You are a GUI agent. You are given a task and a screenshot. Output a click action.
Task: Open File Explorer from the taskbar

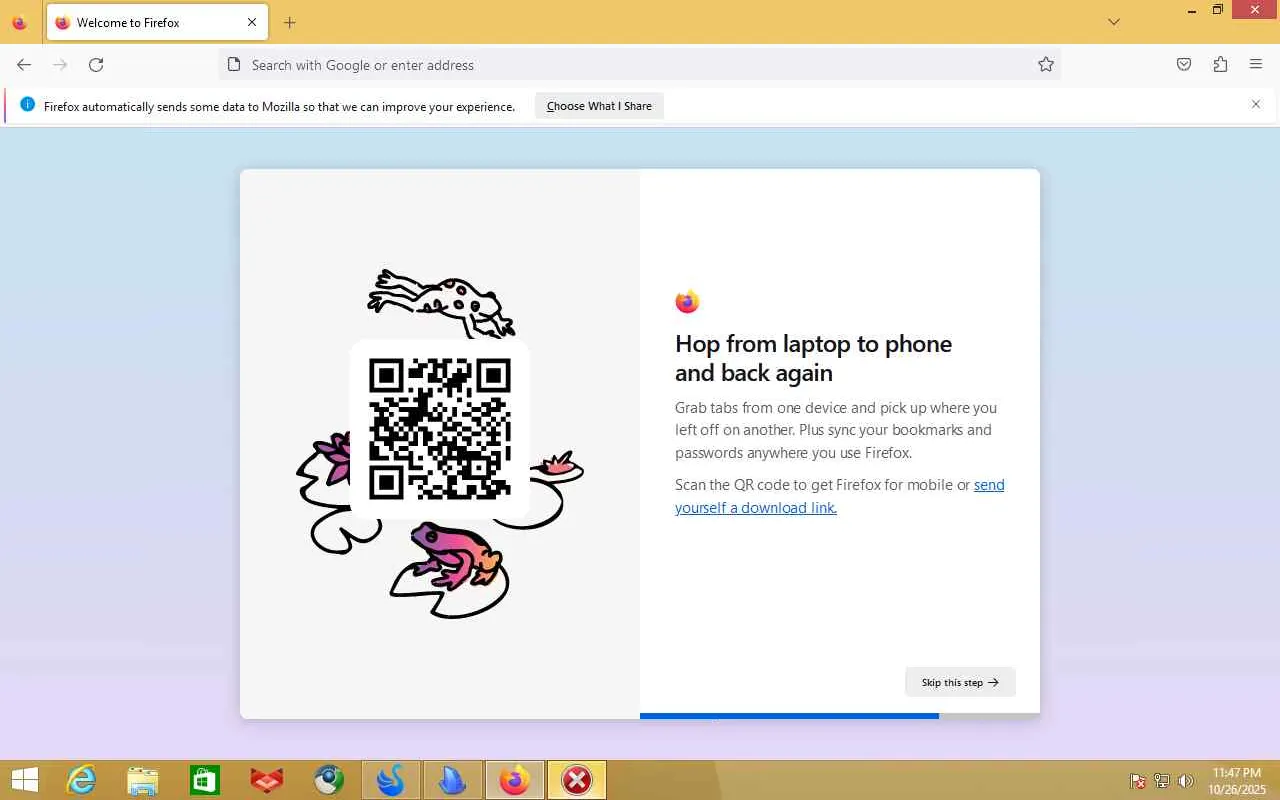[143, 780]
